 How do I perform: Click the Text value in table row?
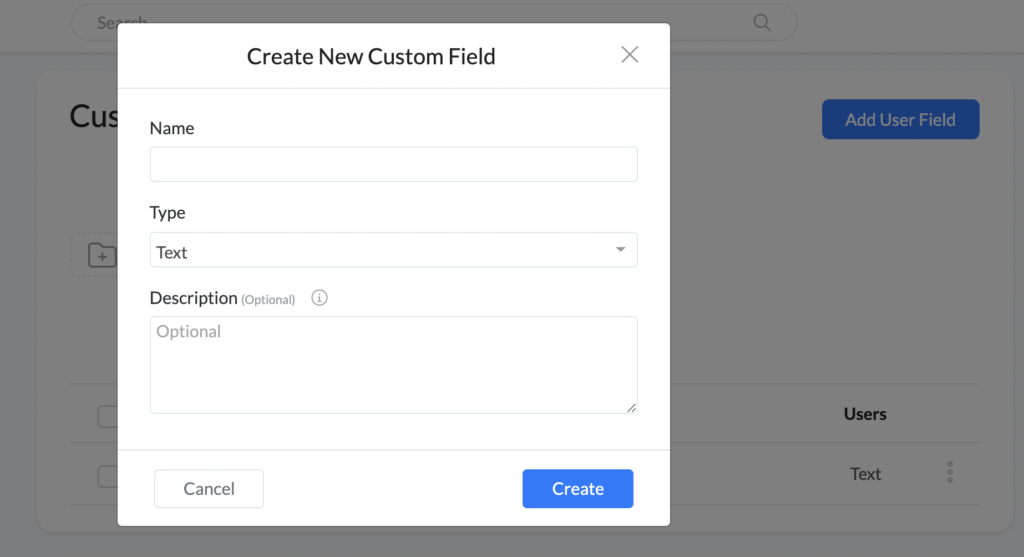click(x=865, y=474)
